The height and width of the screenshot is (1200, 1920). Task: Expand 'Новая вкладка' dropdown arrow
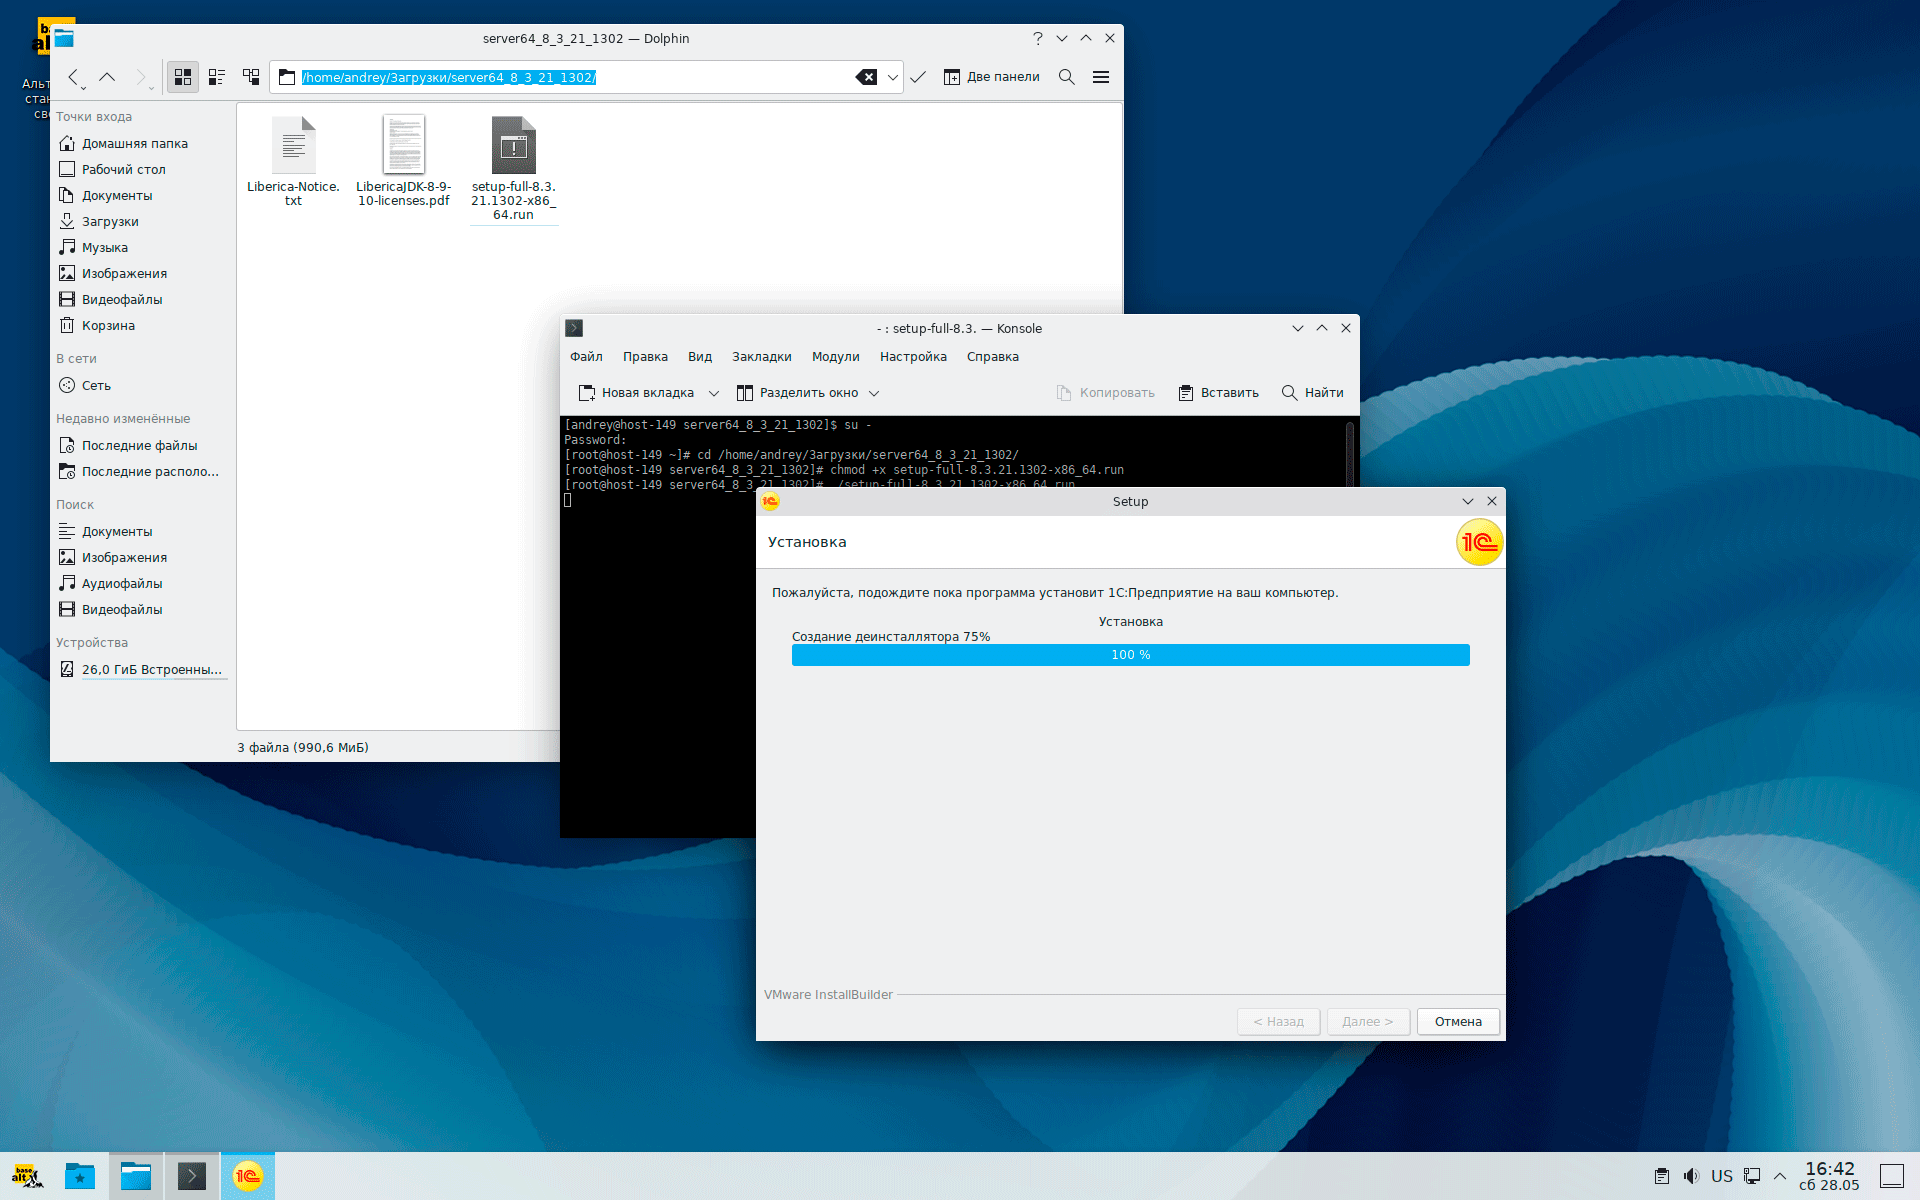click(714, 393)
